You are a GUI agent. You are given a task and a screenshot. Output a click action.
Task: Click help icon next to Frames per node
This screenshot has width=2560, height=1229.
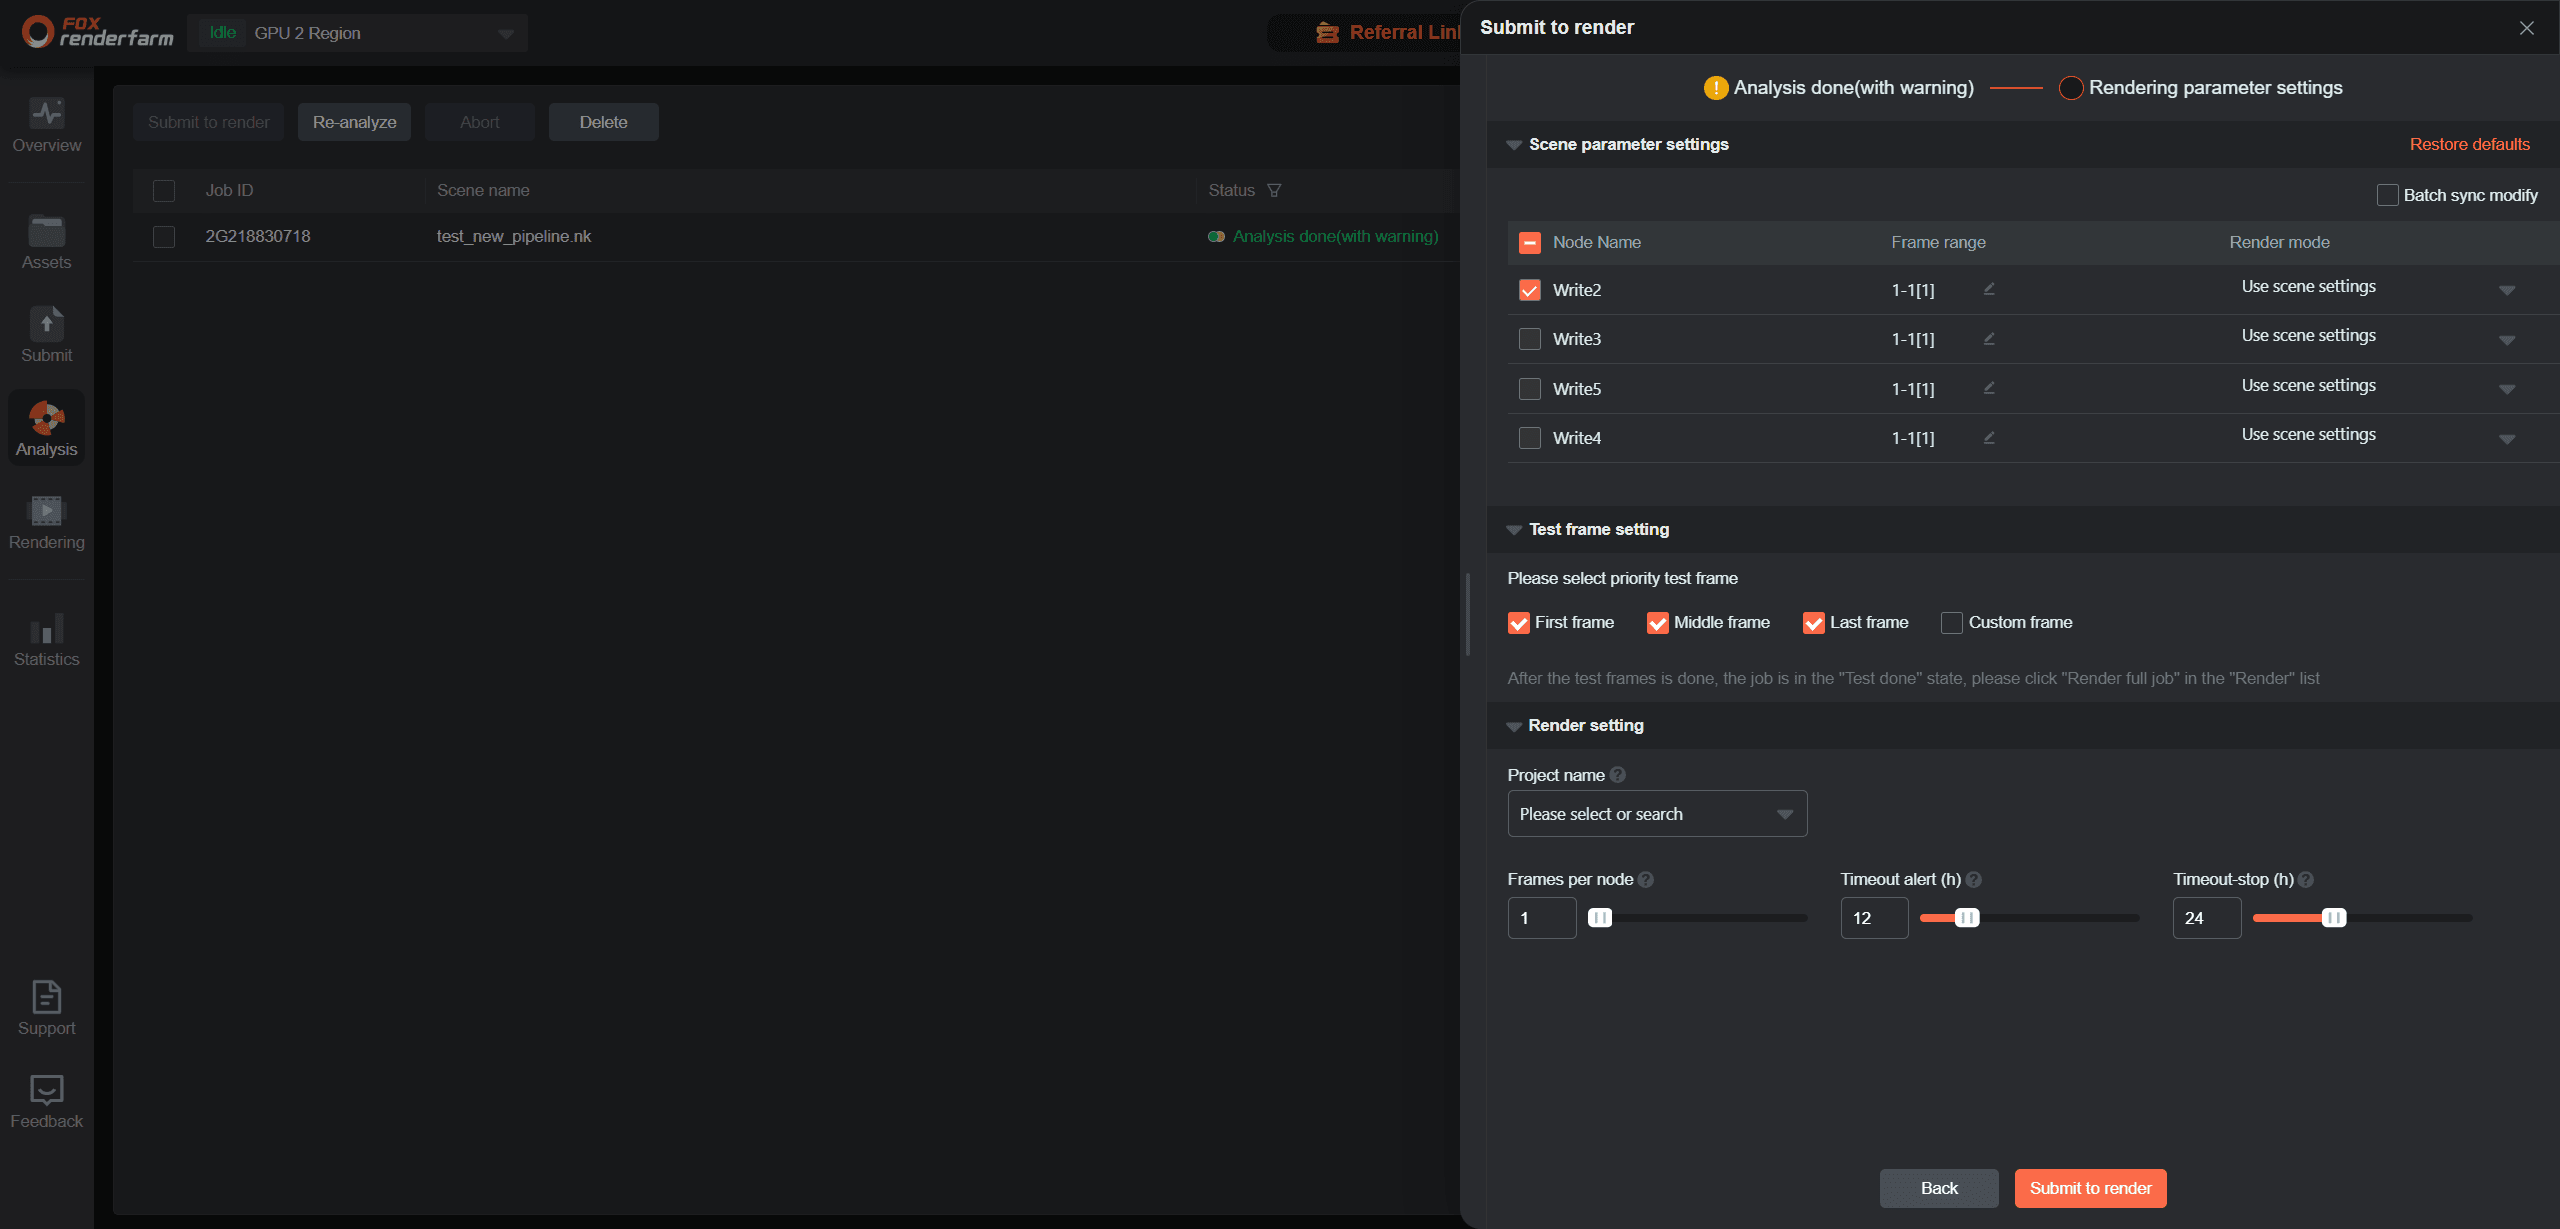click(x=1646, y=880)
